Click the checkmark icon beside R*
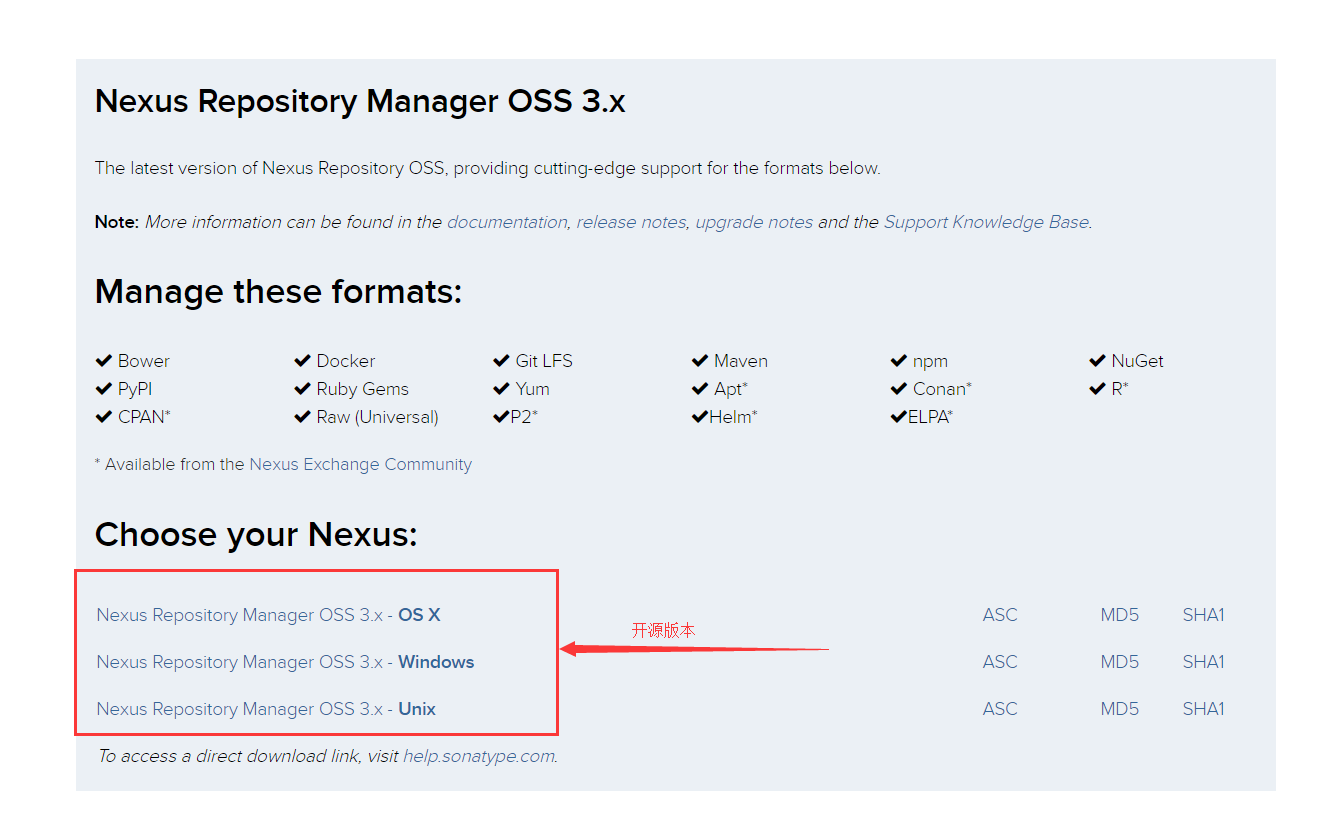This screenshot has height=829, width=1335. click(x=1097, y=389)
